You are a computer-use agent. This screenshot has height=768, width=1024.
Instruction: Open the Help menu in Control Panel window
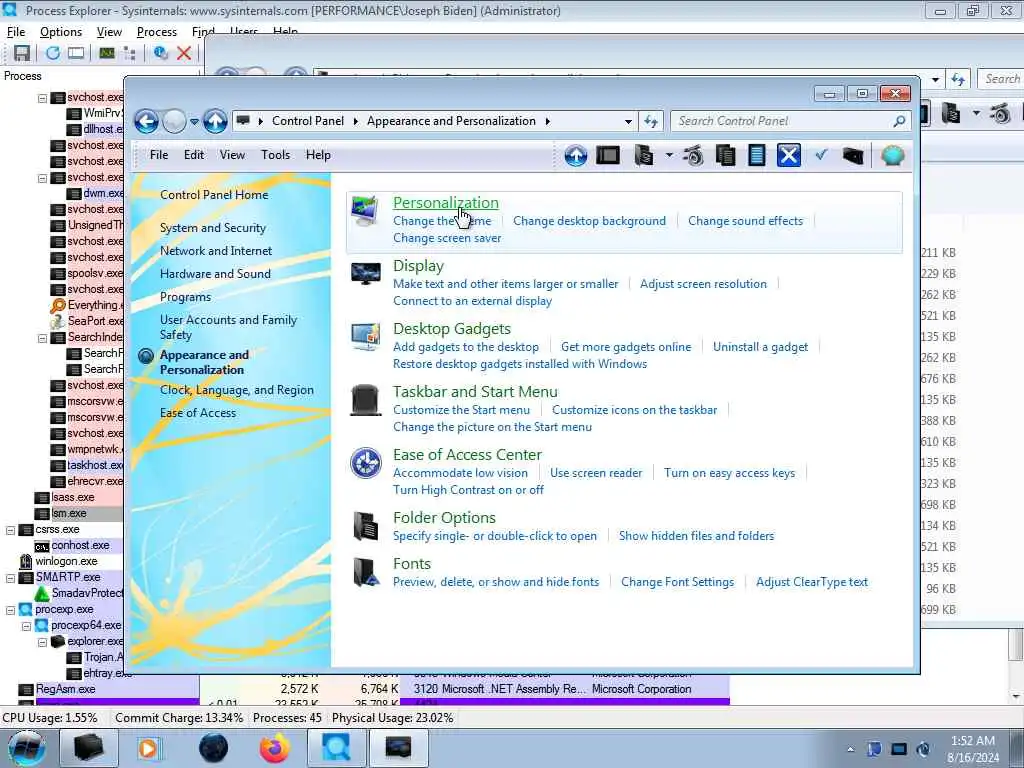coord(318,155)
